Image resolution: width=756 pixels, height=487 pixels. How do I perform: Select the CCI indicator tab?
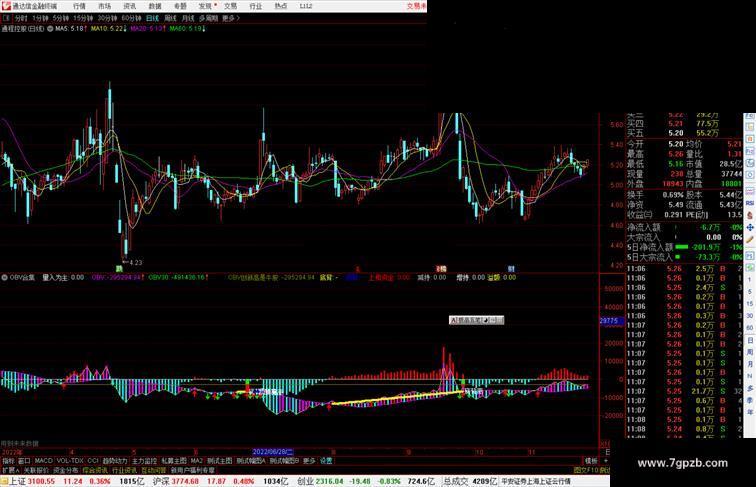(x=93, y=461)
